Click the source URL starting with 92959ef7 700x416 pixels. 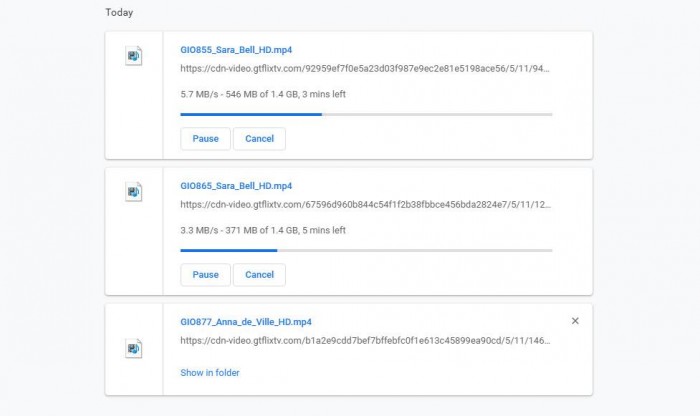coord(365,69)
